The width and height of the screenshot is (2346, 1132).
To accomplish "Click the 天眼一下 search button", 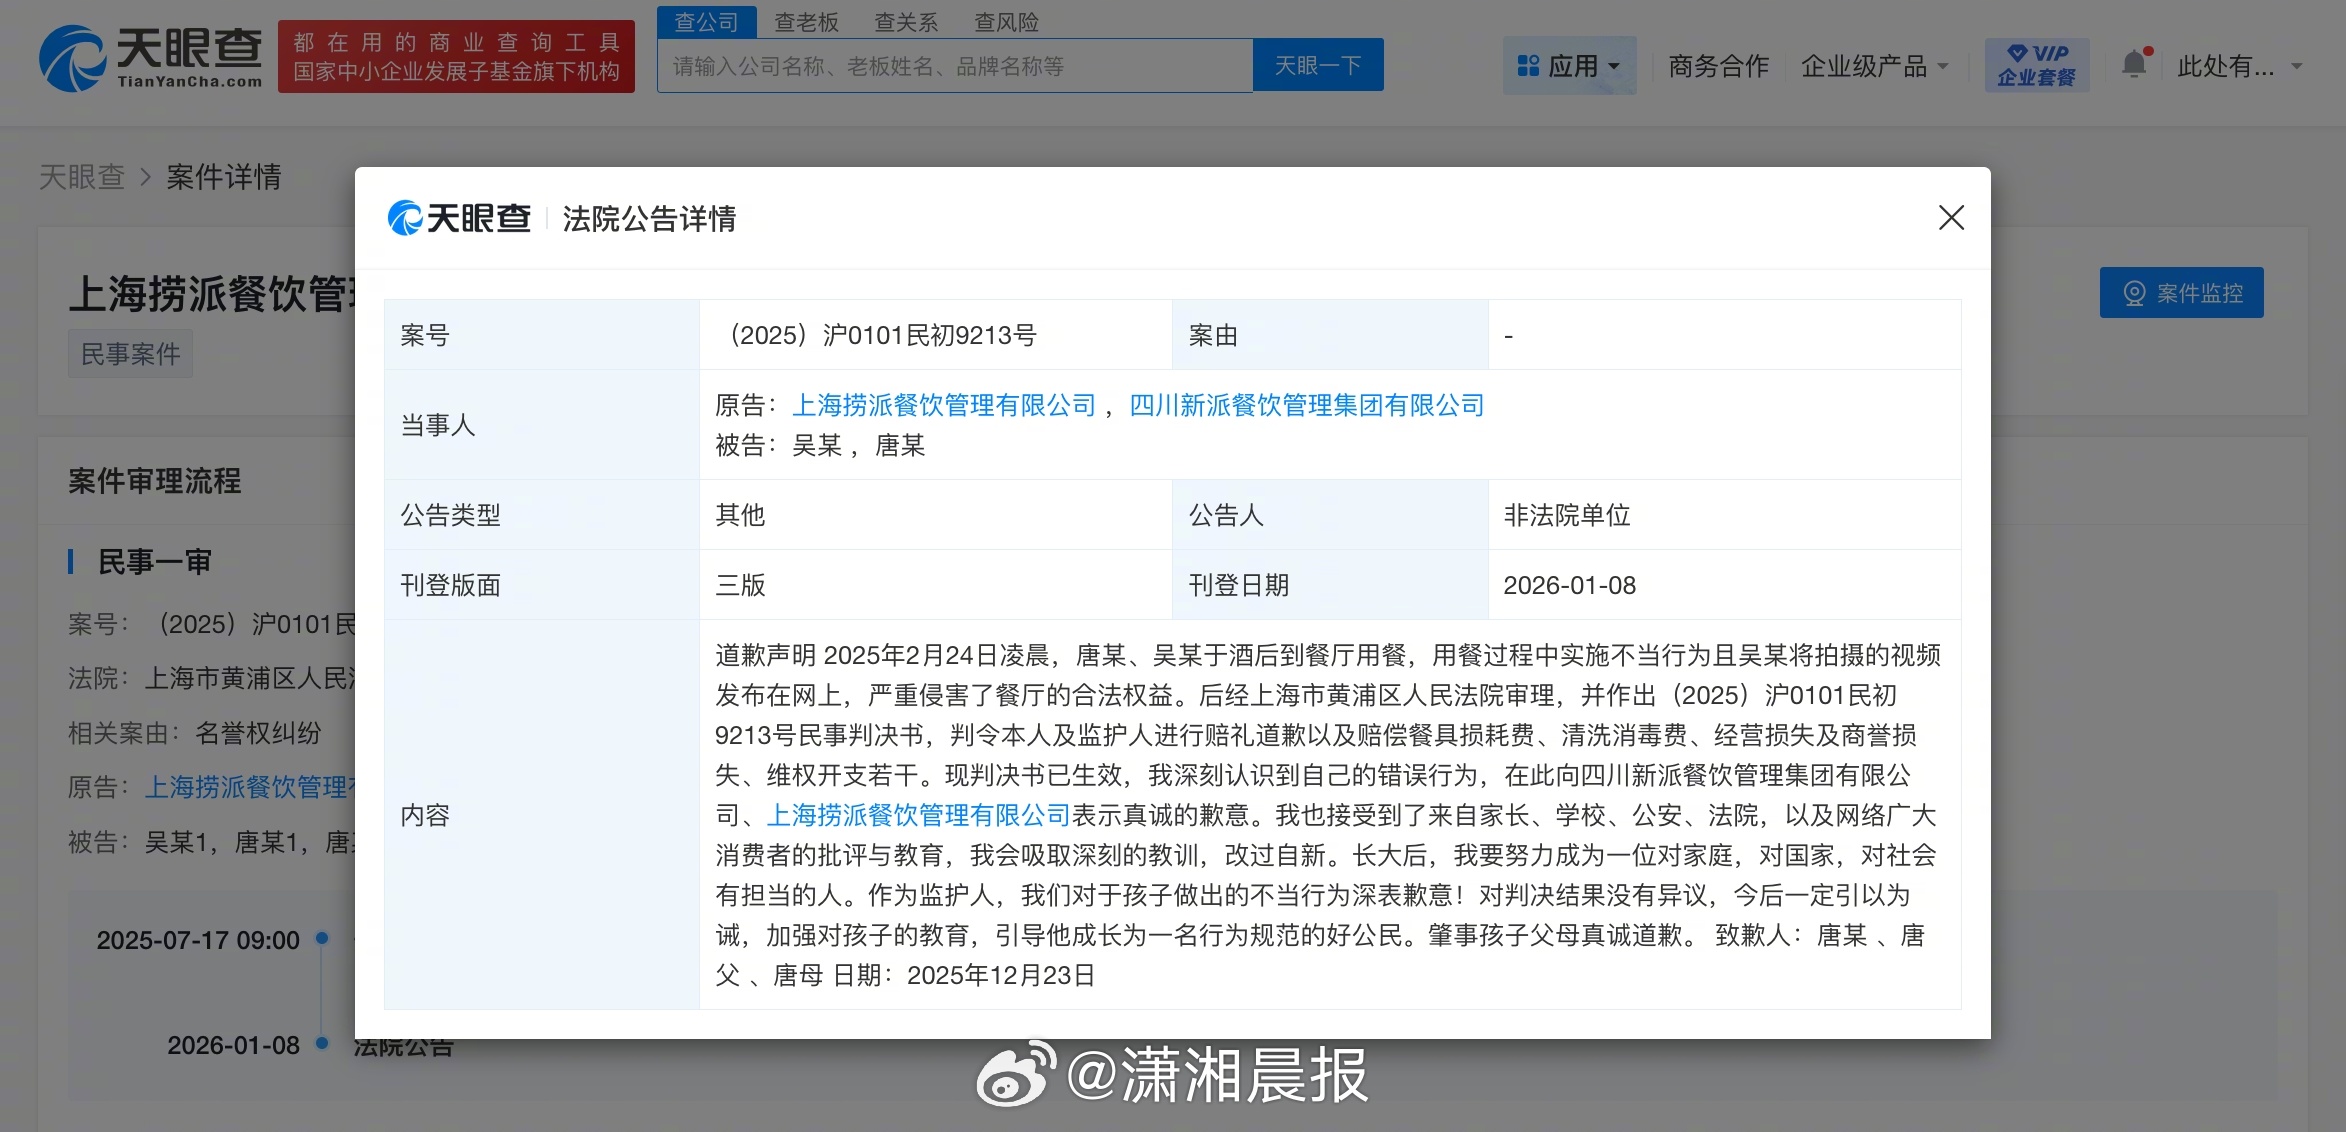I will (x=1318, y=64).
